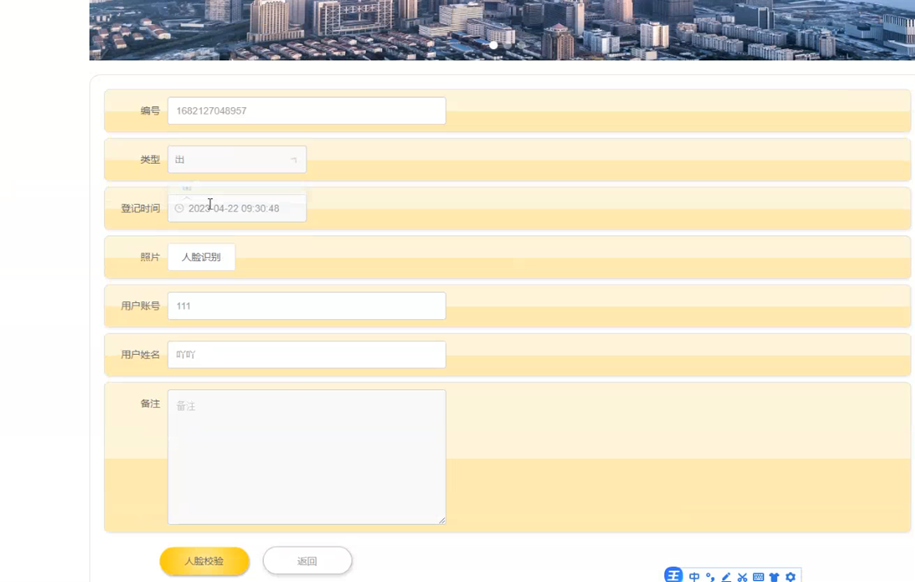Toggle Chinese input mode in IME bar
Image resolution: width=915 pixels, height=582 pixels.
pos(694,577)
